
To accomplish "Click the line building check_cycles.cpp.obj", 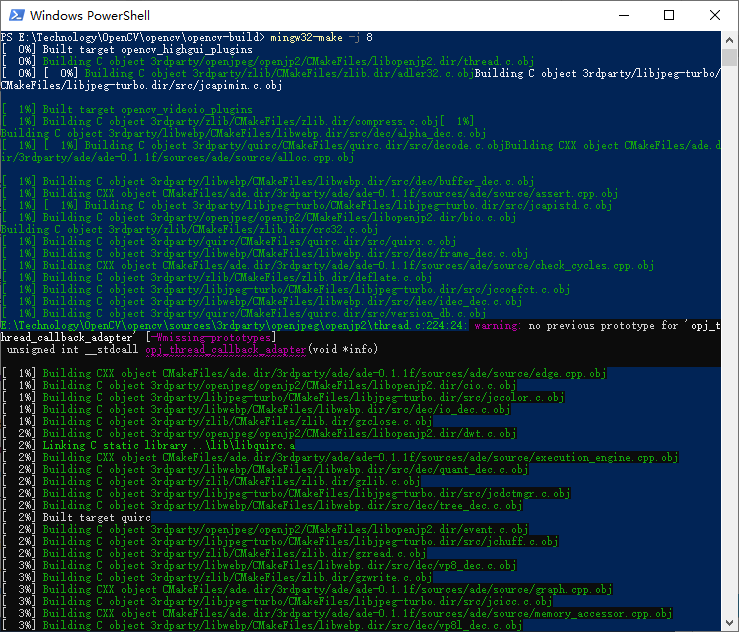I will (328, 265).
